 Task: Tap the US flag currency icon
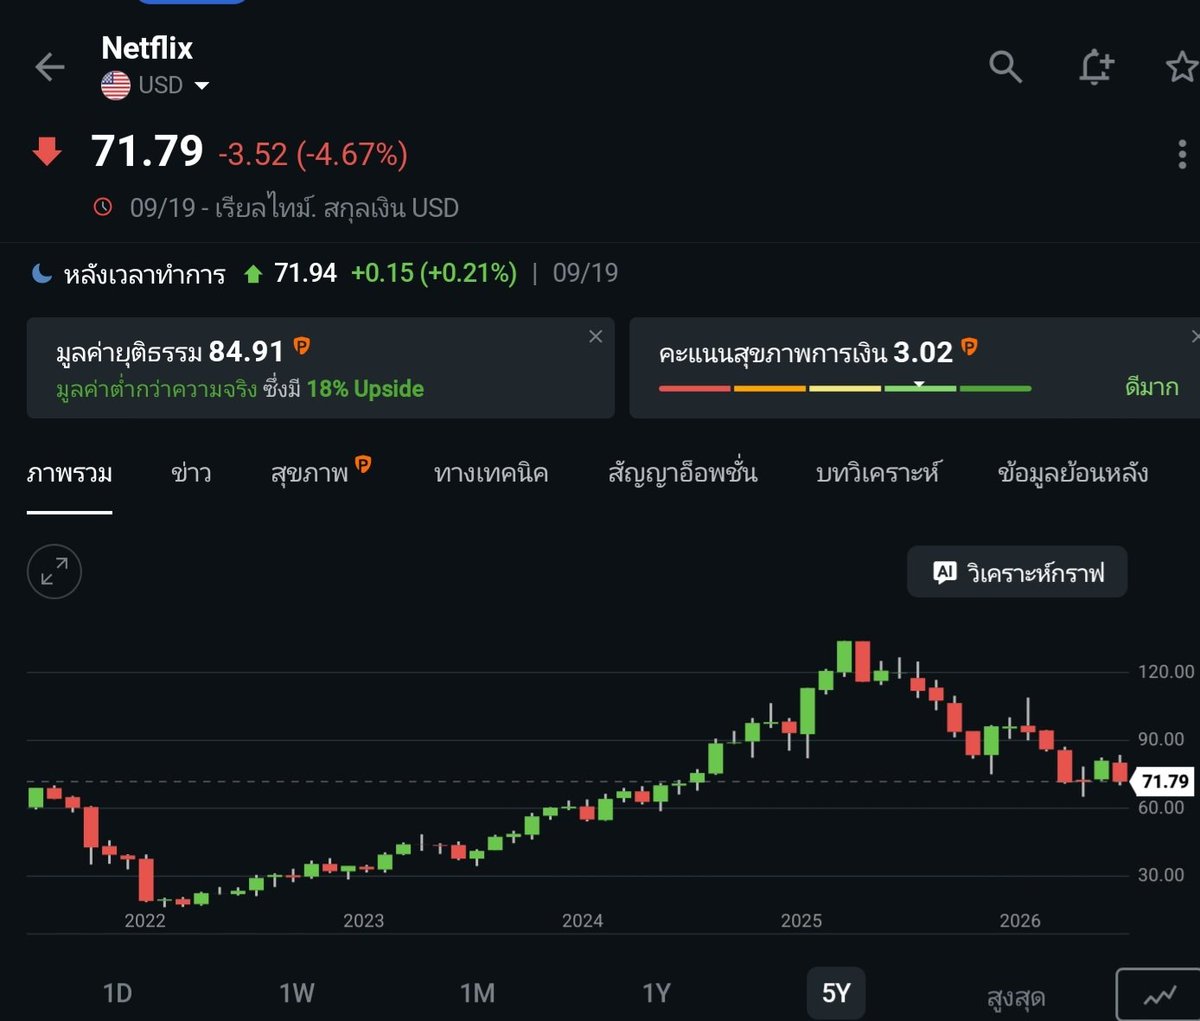tap(116, 85)
